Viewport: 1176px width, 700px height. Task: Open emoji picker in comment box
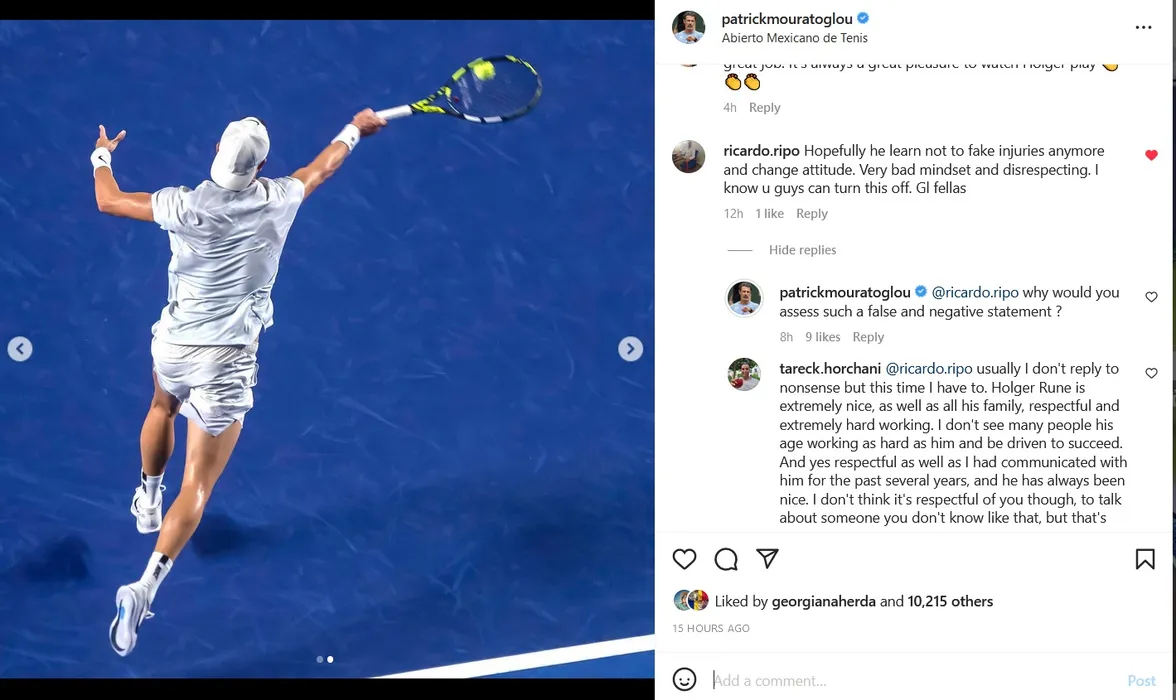[x=684, y=680]
